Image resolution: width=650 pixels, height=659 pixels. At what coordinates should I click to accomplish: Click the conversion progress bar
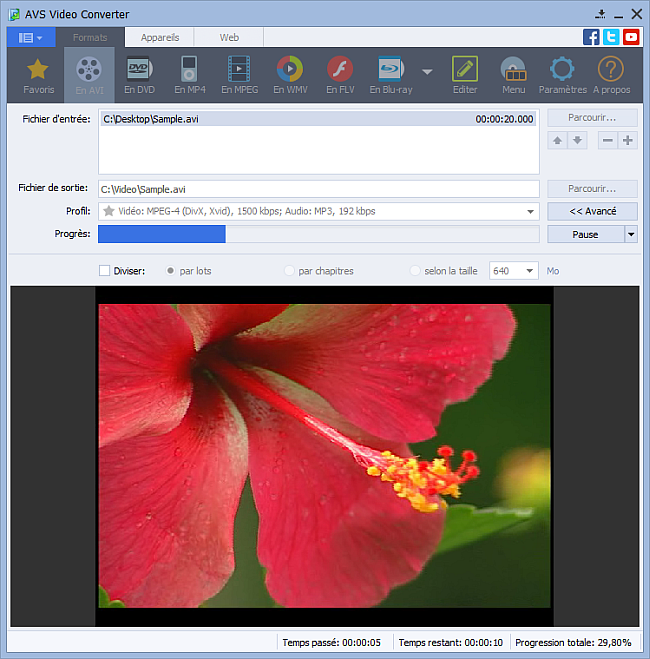[318, 234]
